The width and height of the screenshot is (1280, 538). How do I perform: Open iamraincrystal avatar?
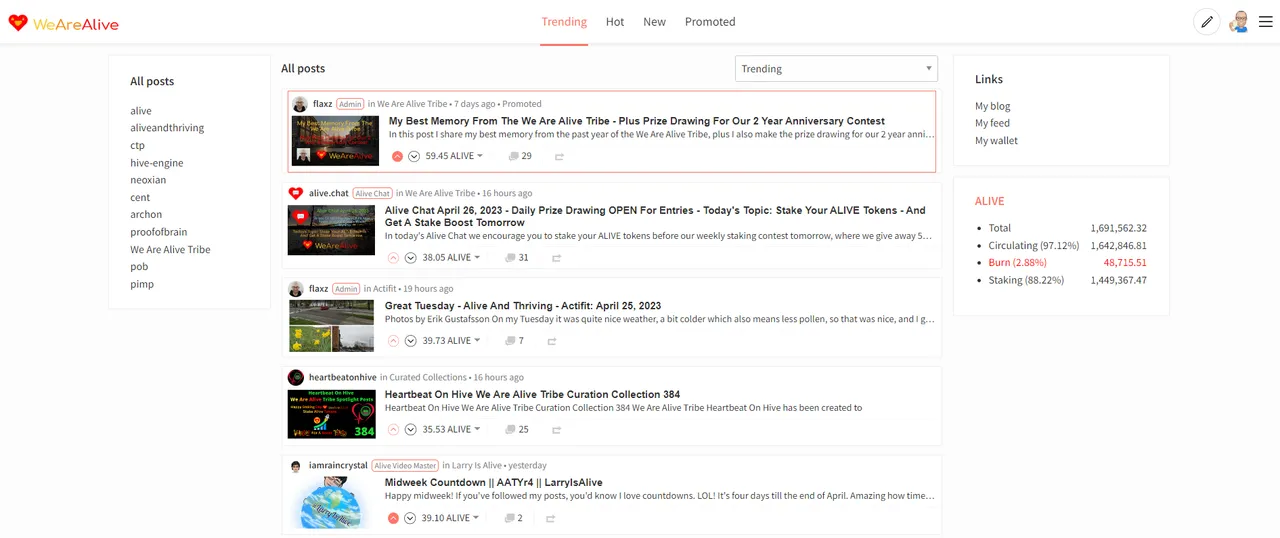296,465
